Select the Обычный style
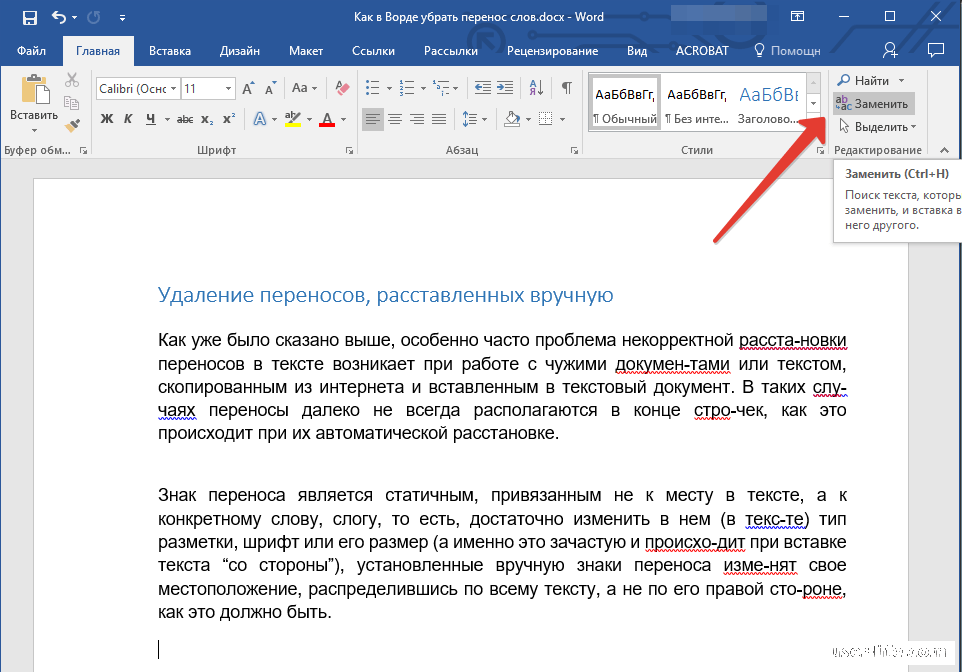This screenshot has width=962, height=672. click(x=625, y=102)
